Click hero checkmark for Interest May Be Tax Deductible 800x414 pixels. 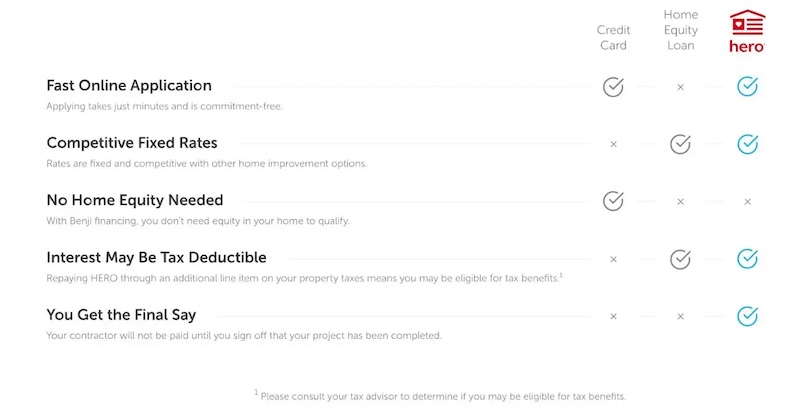point(747,258)
